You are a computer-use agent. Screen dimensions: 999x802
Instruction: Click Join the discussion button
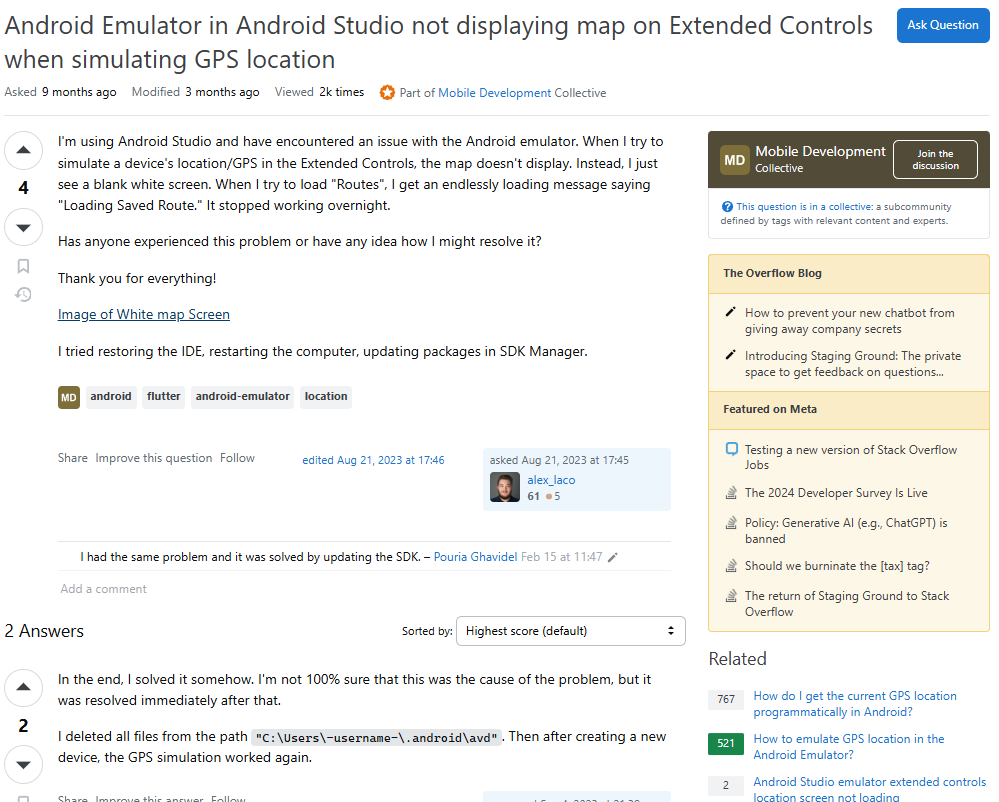point(935,159)
